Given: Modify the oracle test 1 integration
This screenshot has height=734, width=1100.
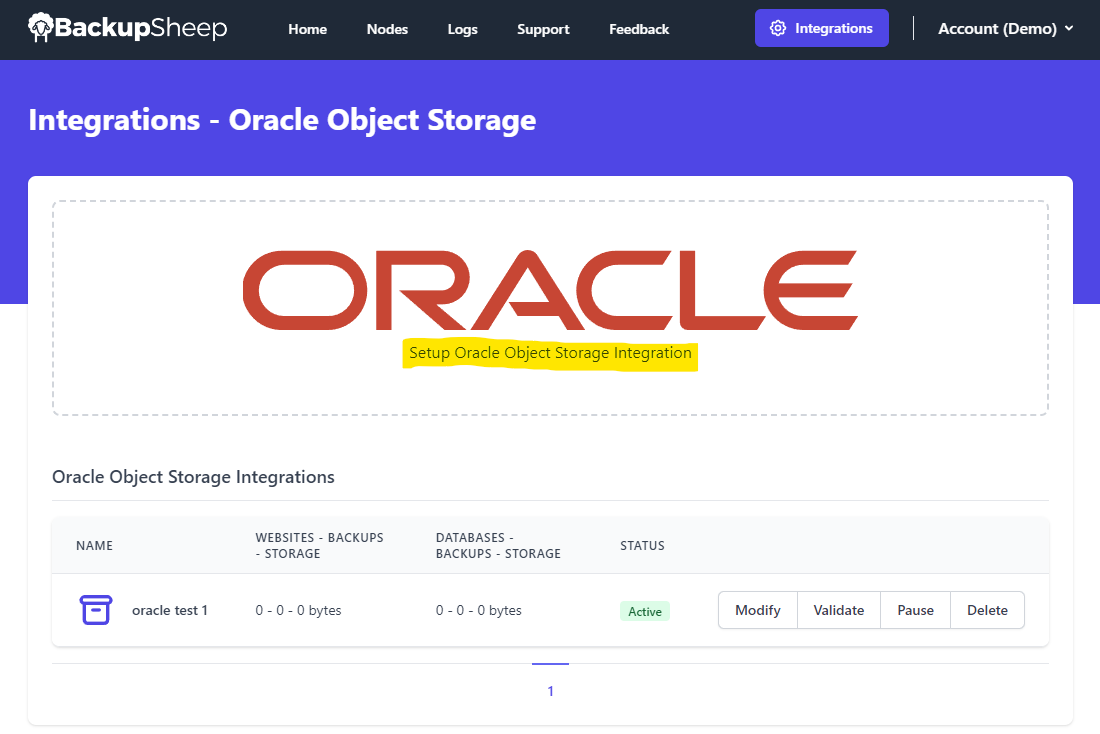Looking at the screenshot, I should (758, 610).
